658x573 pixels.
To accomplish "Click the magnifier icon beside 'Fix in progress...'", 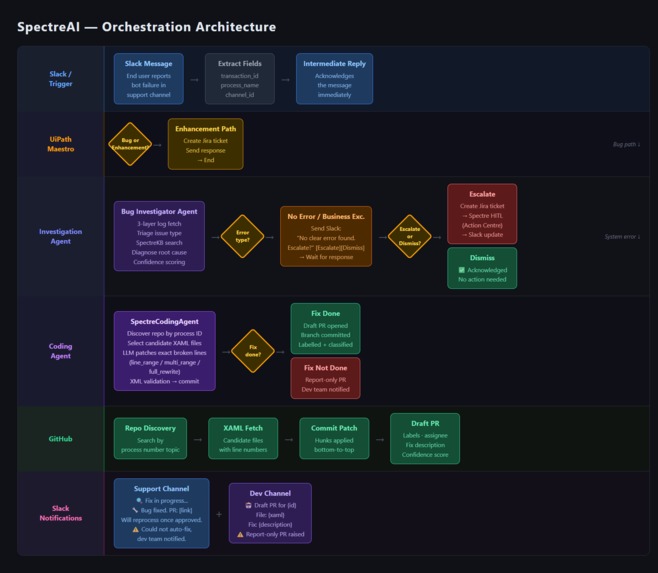I will pos(139,501).
